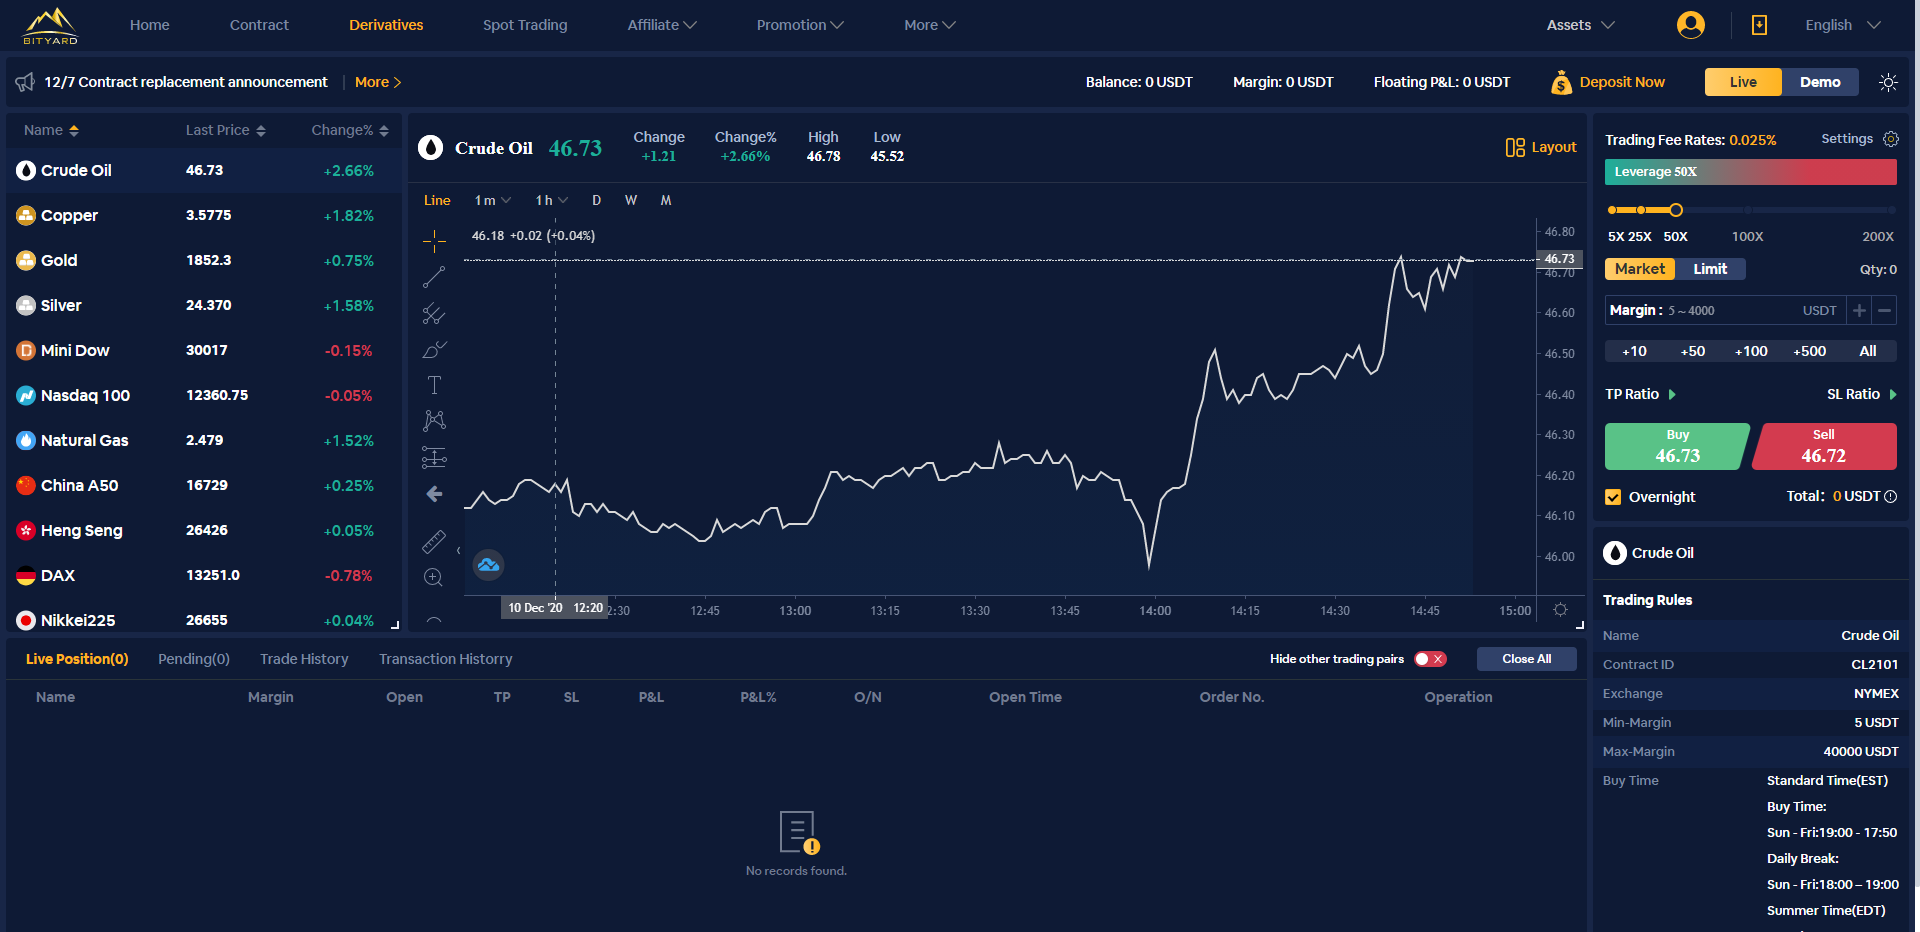Open trading Settings gear icon
This screenshot has height=932, width=1920.
(1890, 139)
